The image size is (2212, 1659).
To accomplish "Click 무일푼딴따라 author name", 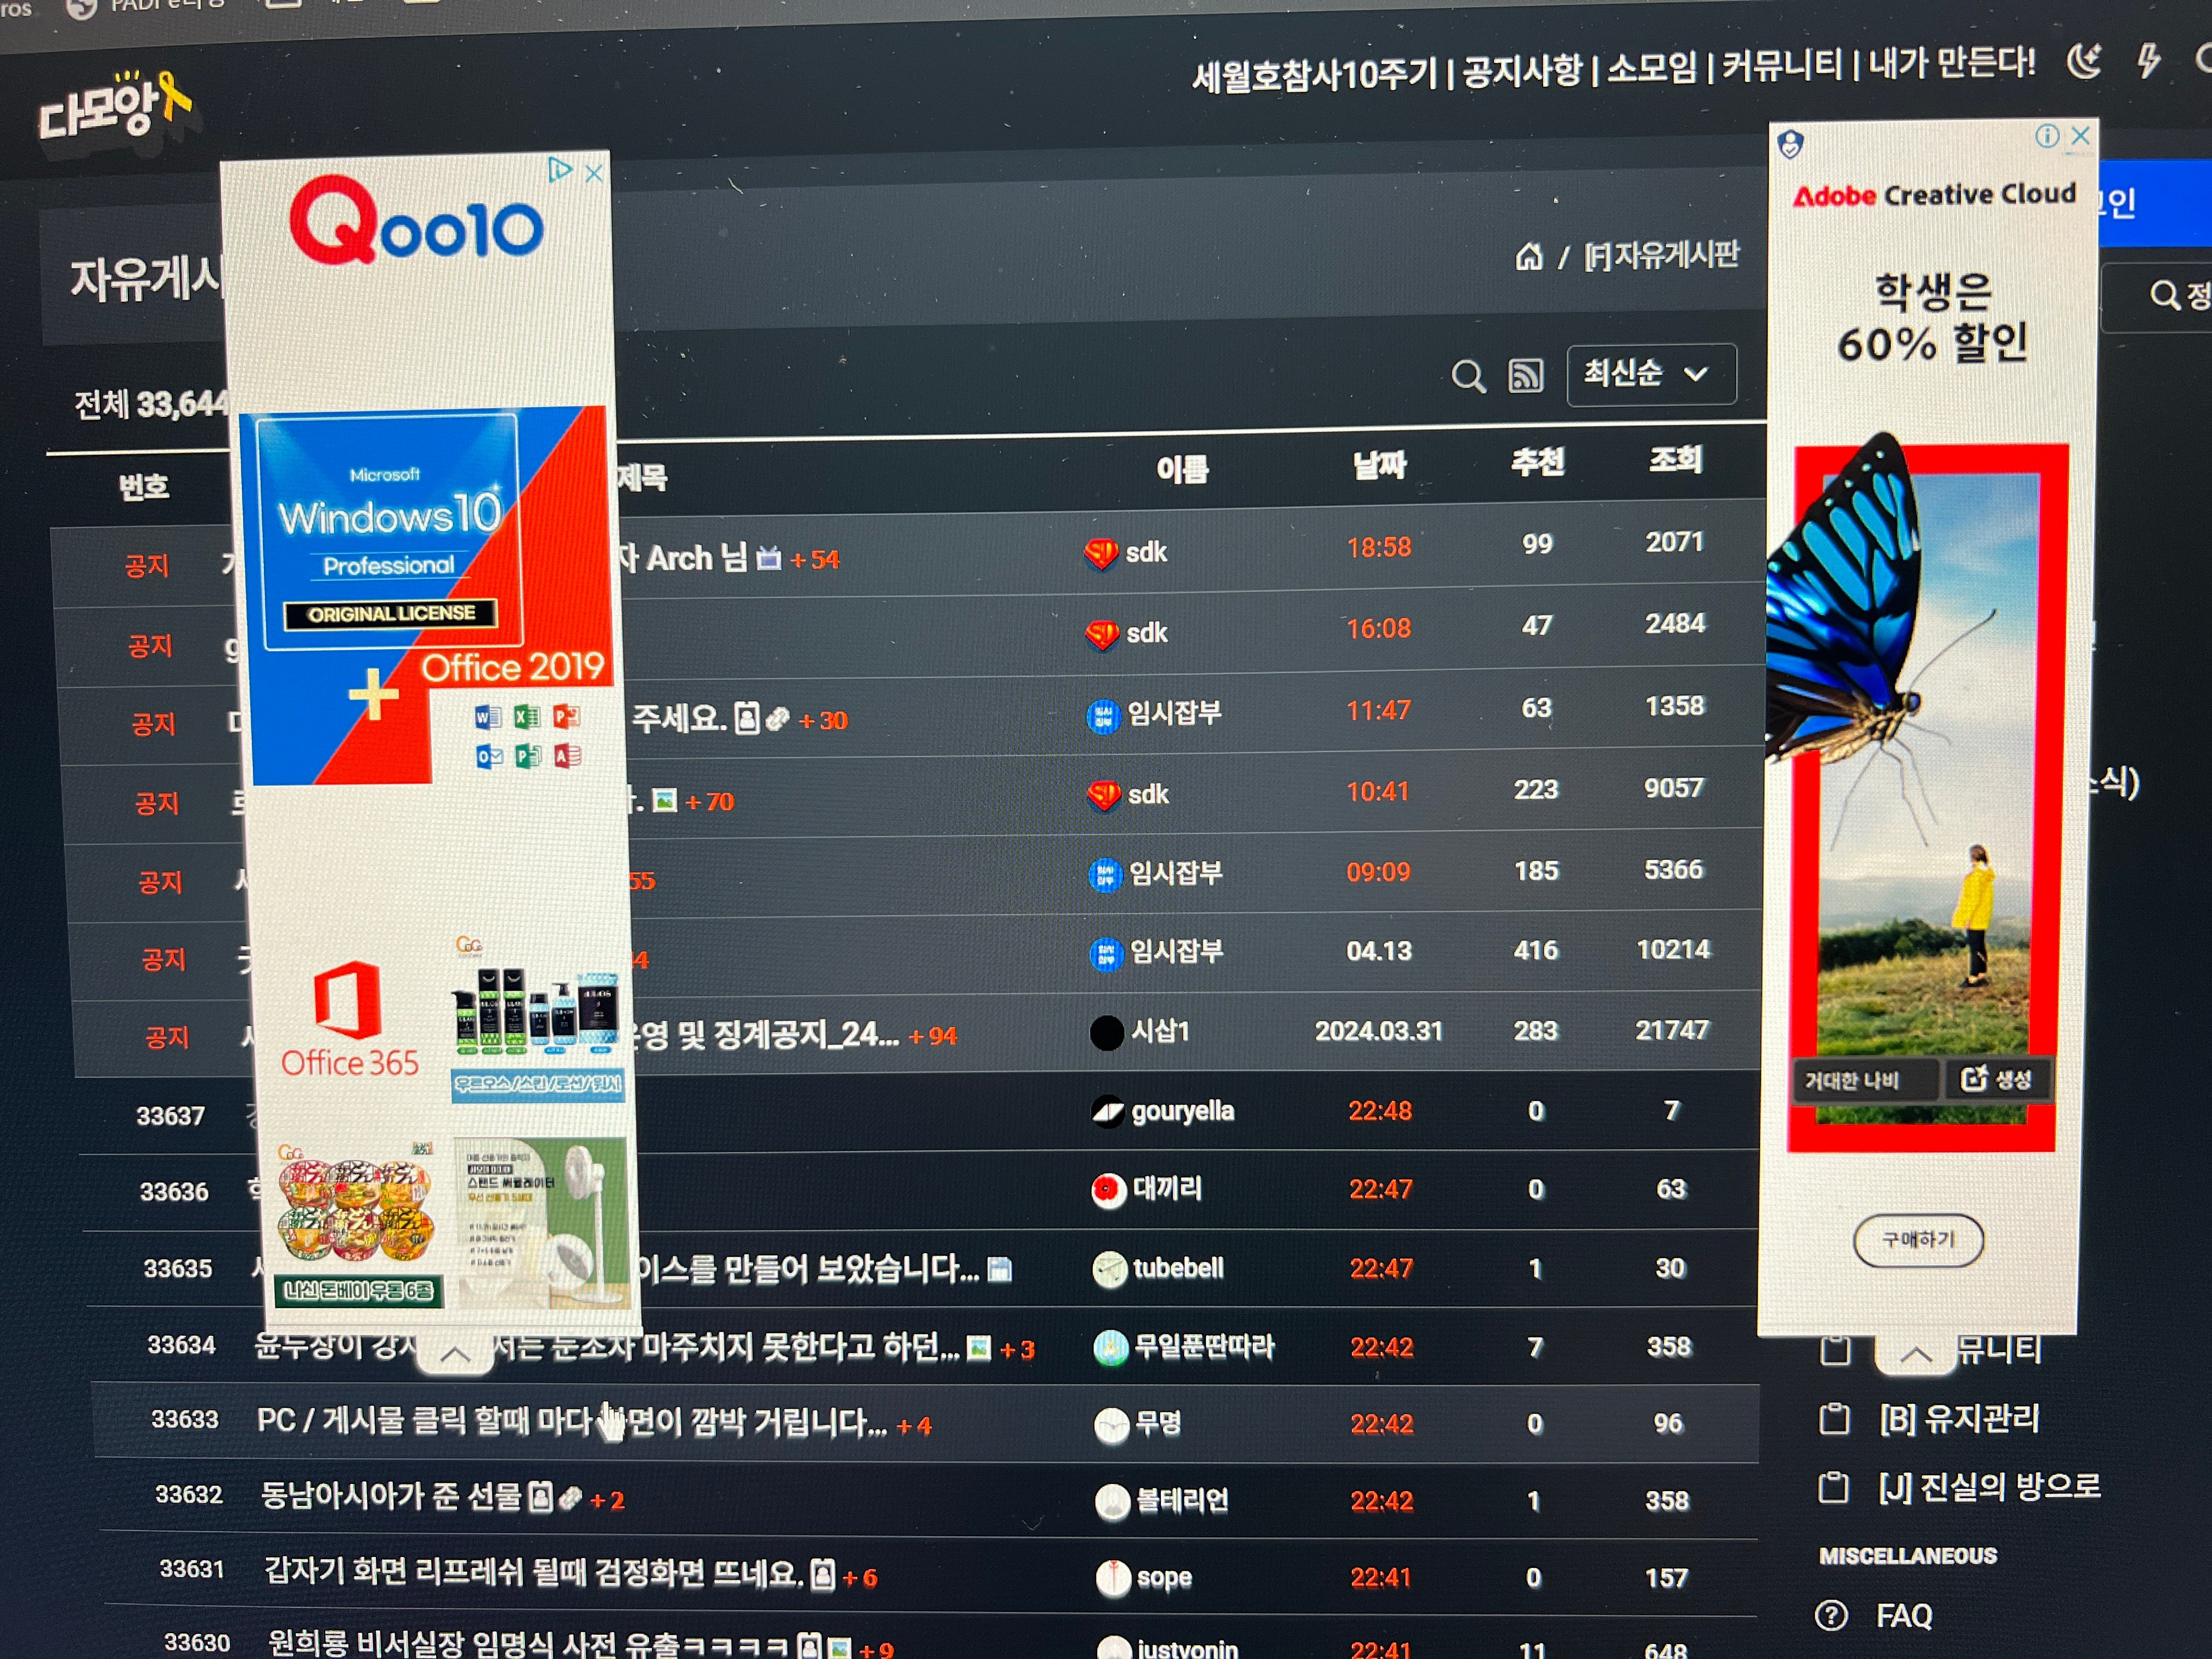I will pos(1204,1346).
